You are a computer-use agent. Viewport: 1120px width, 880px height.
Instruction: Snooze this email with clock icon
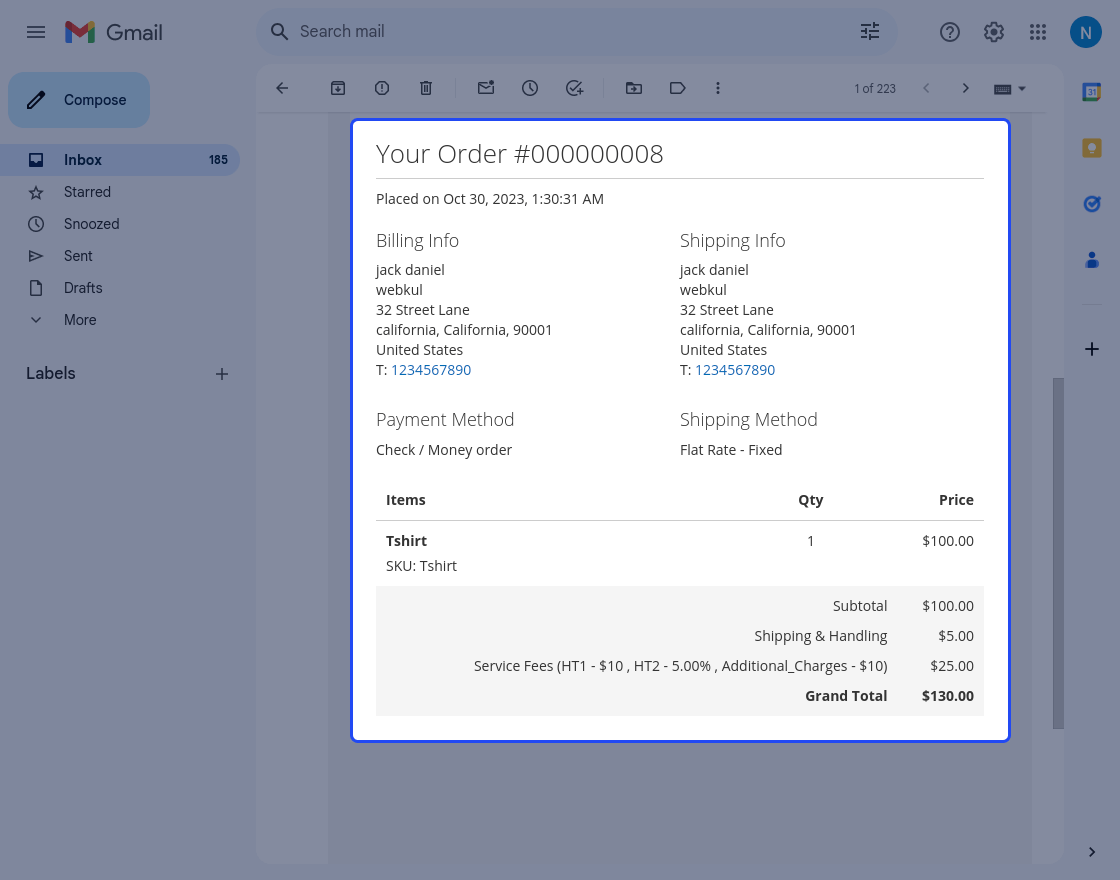(x=530, y=88)
